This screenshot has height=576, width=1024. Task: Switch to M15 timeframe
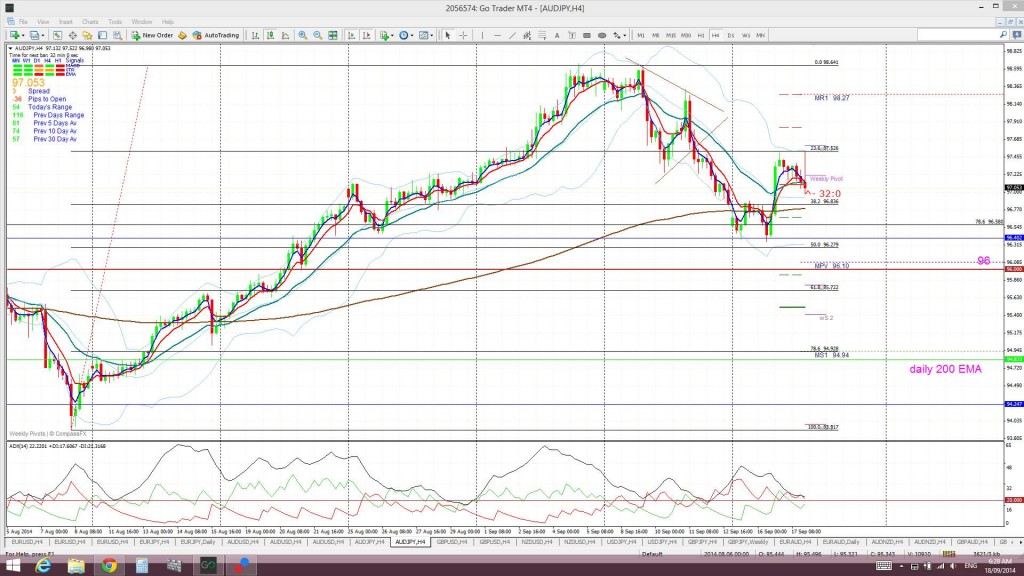click(671, 35)
